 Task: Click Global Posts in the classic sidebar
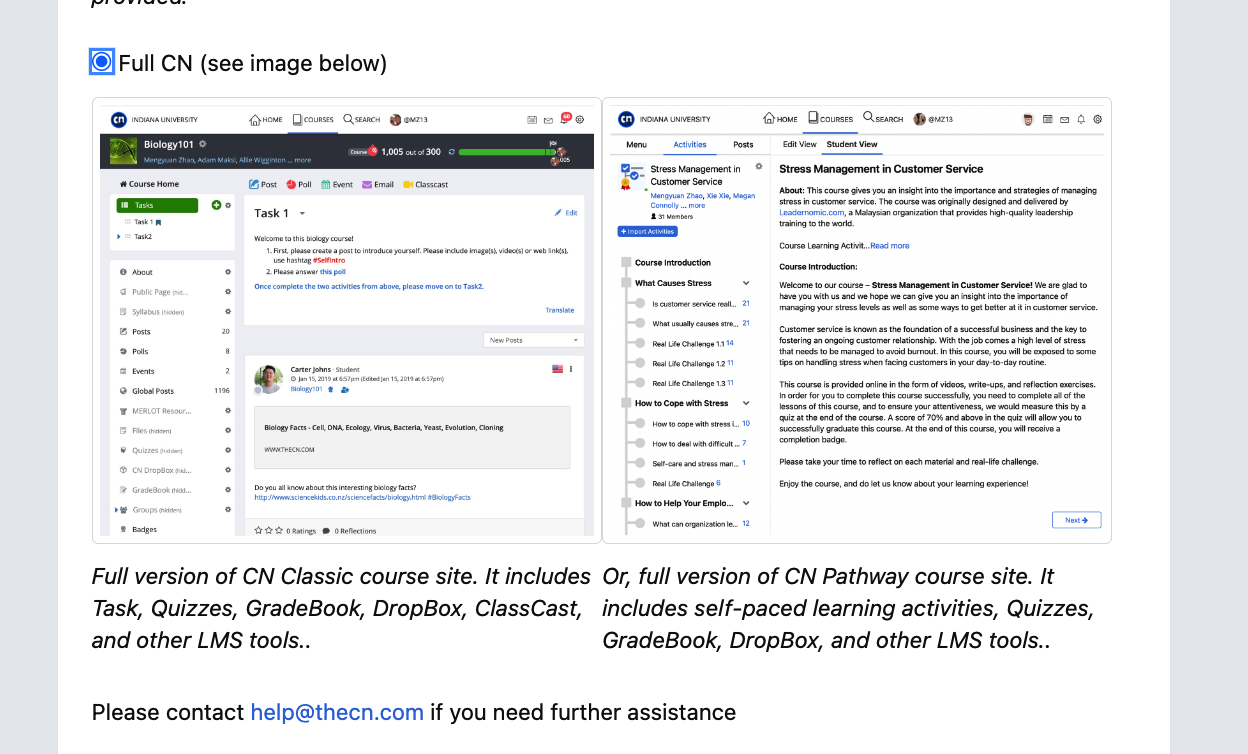[152, 391]
